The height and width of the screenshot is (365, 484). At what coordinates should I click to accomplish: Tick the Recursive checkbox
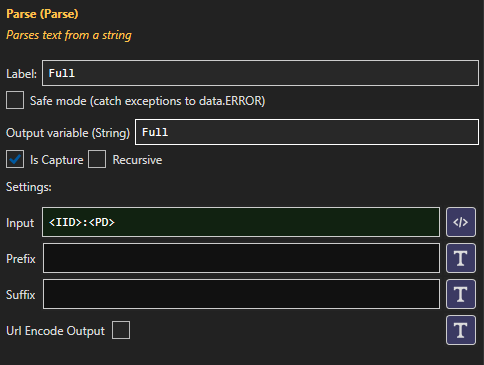click(x=97, y=159)
